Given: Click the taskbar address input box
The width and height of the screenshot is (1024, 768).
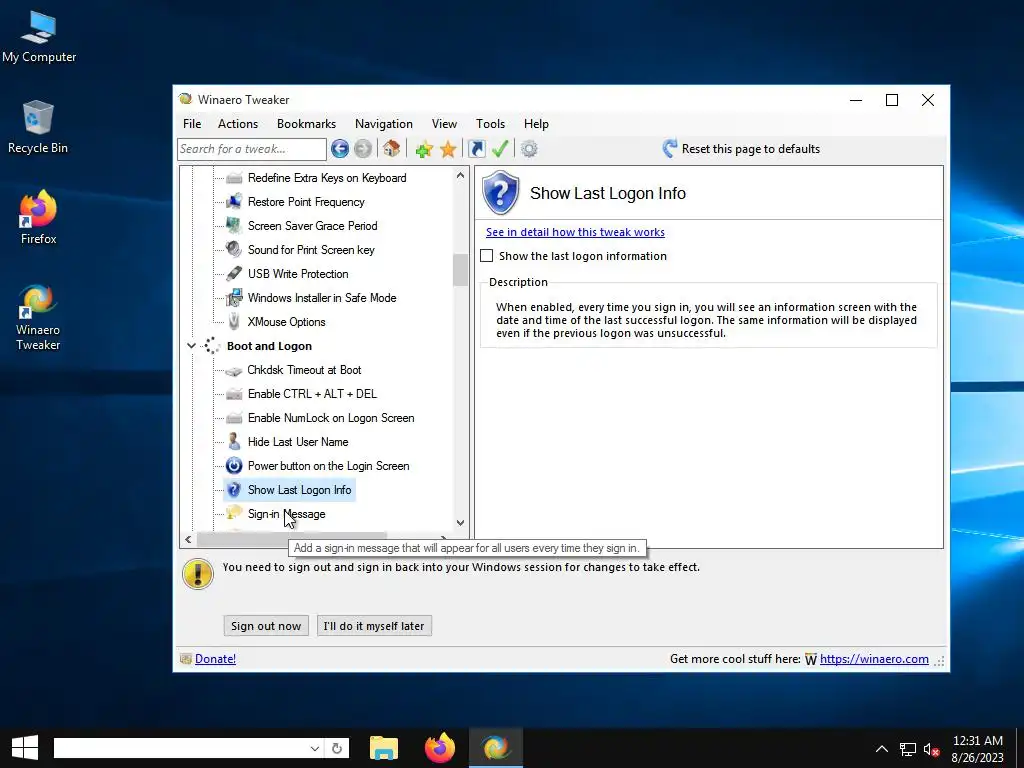Looking at the screenshot, I should [x=180, y=748].
